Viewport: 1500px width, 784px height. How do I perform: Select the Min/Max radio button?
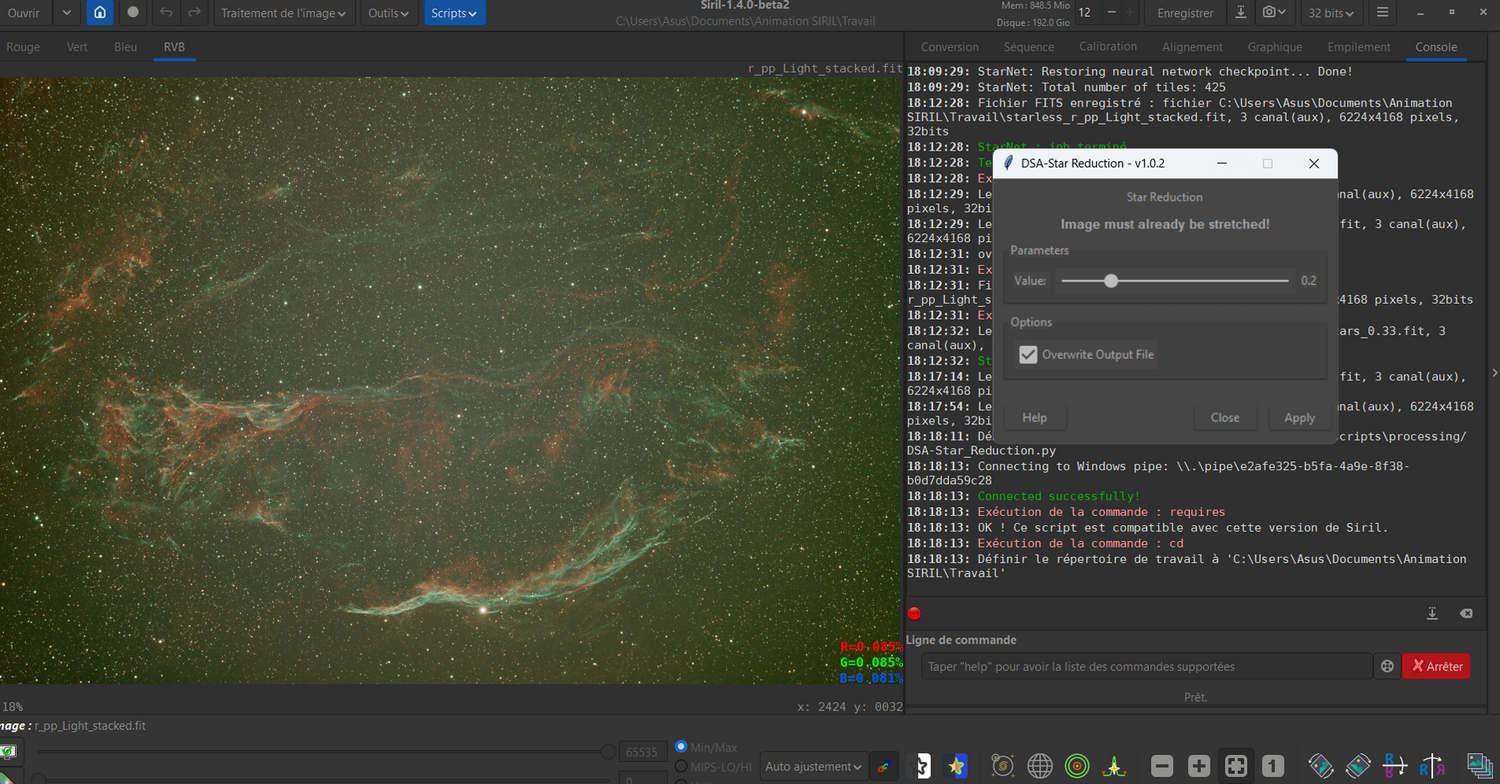682,747
